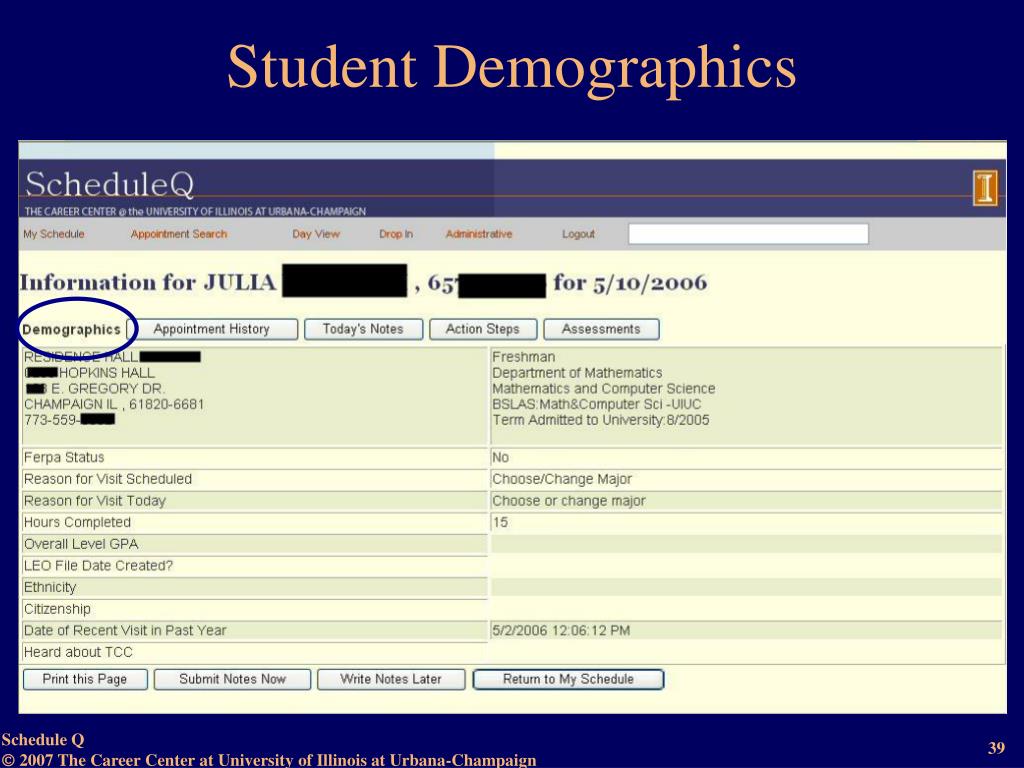The height and width of the screenshot is (768, 1024).
Task: Select the Demographics tab
Action: (x=71, y=329)
